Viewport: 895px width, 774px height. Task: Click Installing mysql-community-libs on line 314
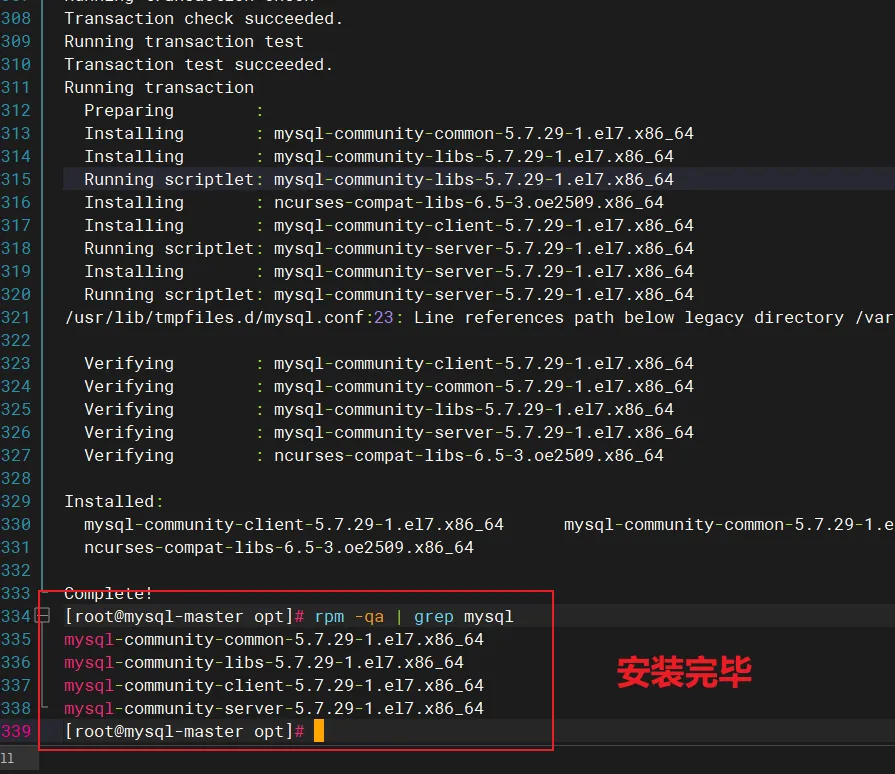379,156
